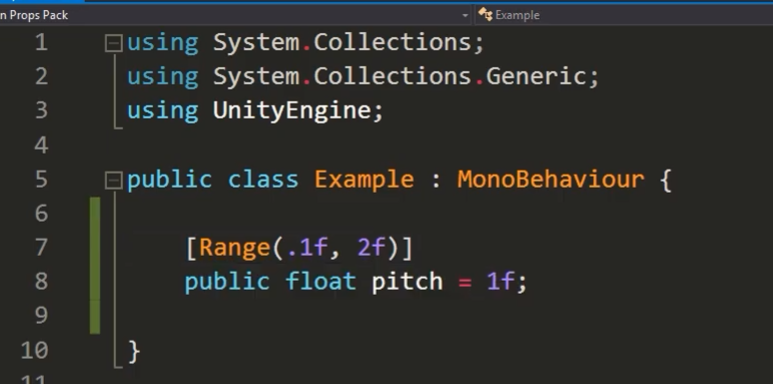Click Collections on line 1
This screenshot has width=773, height=384.
[392, 43]
